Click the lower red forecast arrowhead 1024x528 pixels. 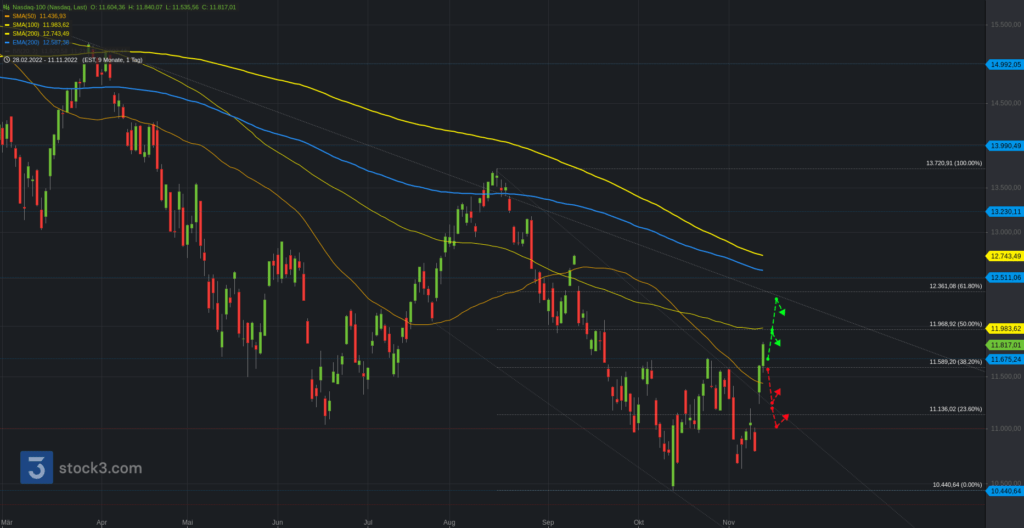[x=784, y=416]
